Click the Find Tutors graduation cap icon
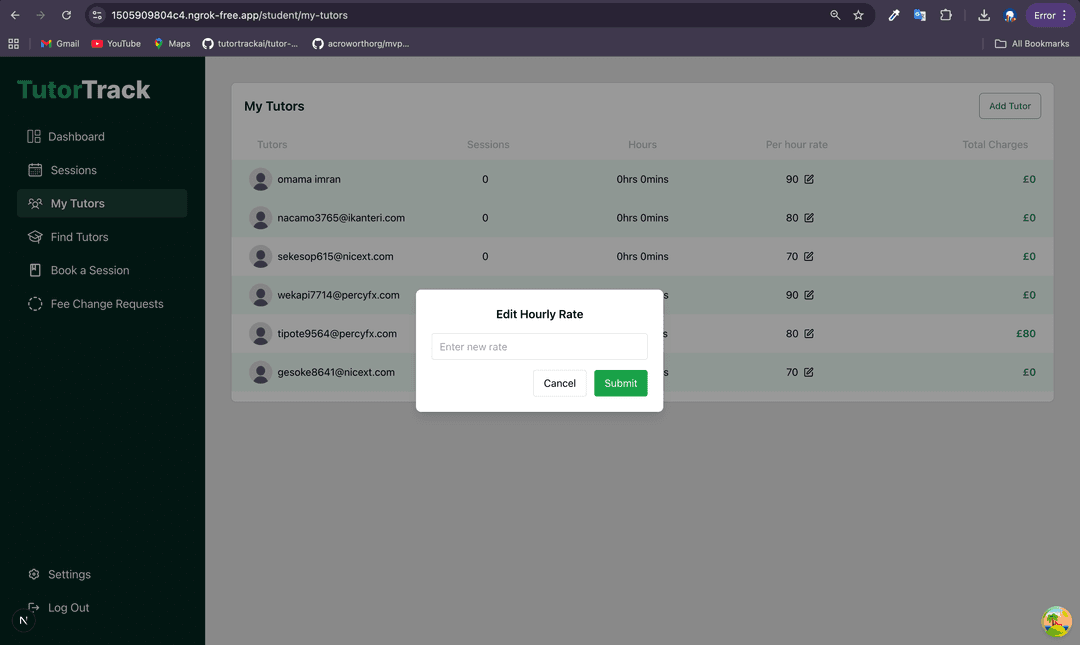Viewport: 1080px width, 645px height. pos(35,237)
